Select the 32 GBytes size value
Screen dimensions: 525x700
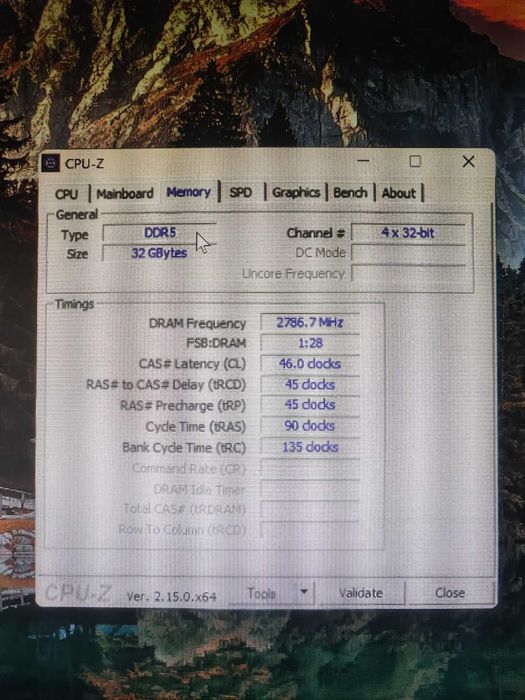tap(160, 253)
